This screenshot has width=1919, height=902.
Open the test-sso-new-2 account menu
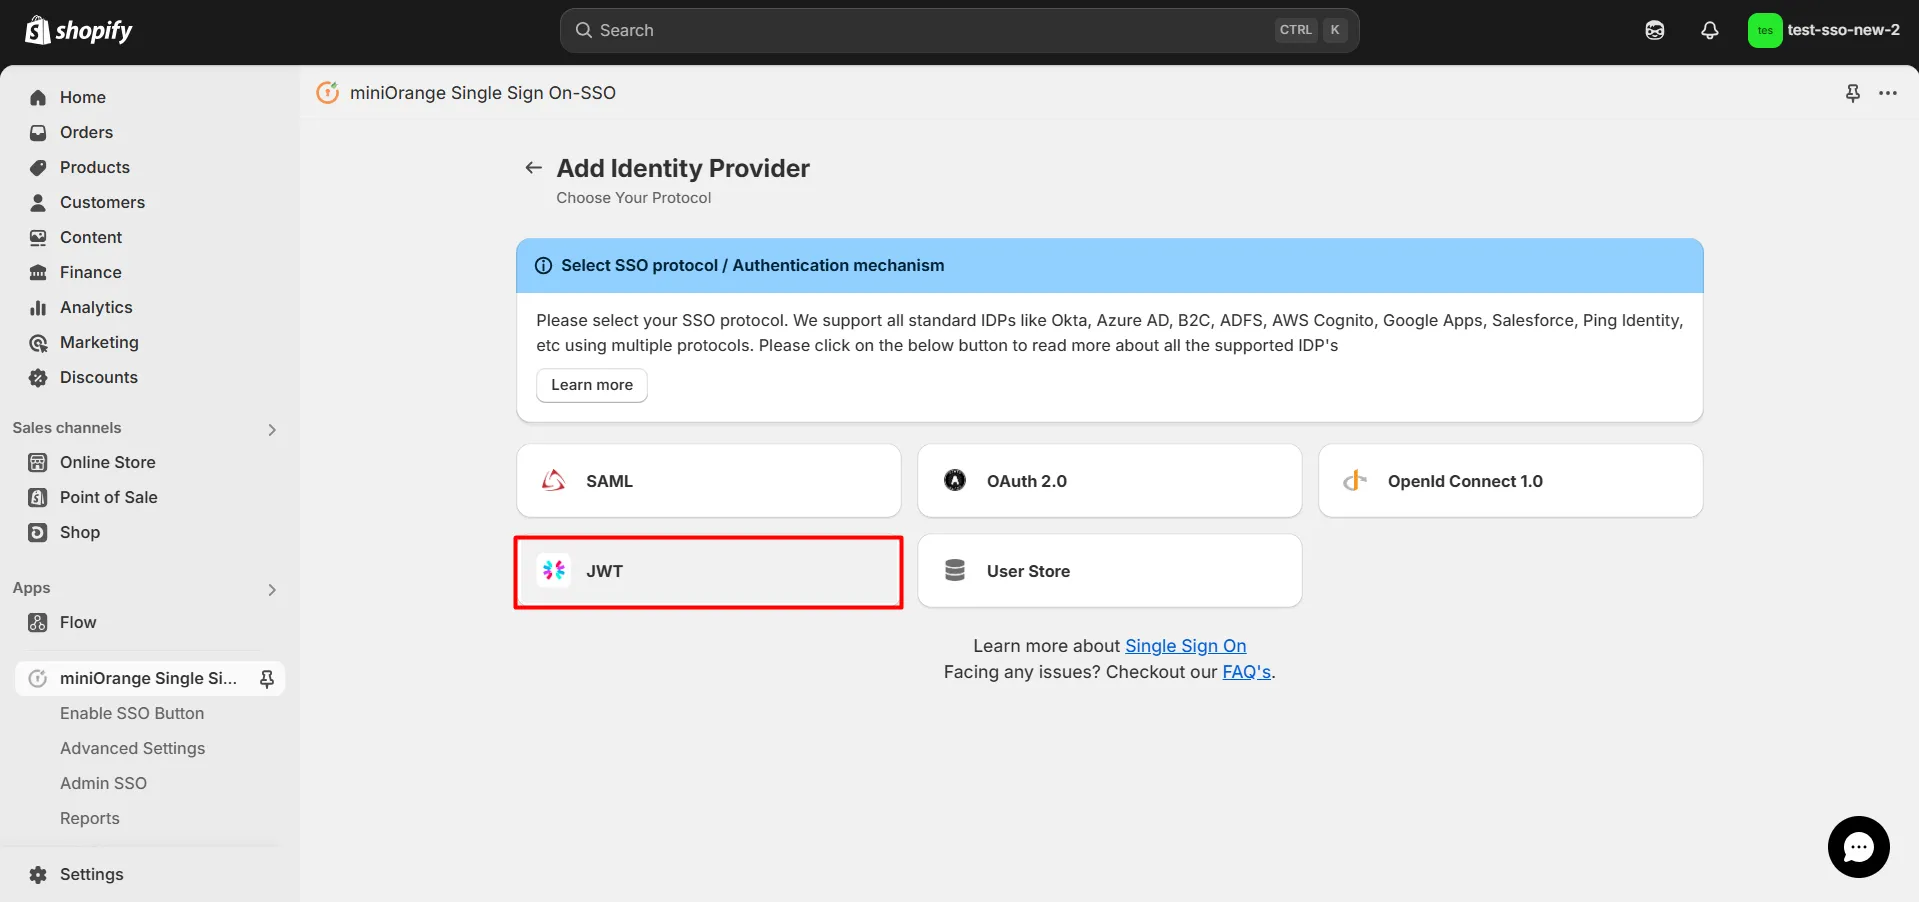1824,30
